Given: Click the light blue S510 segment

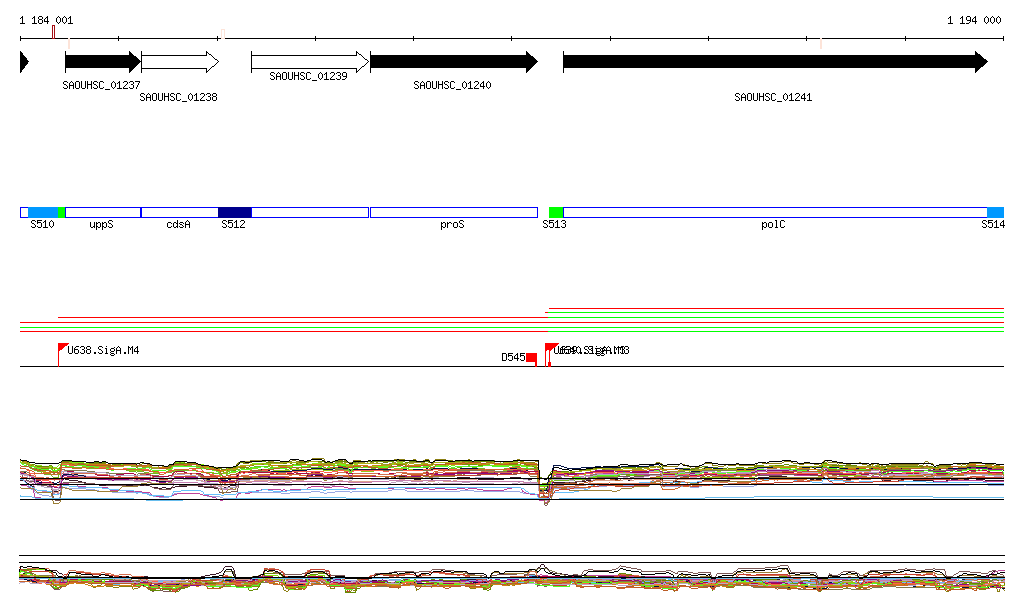Looking at the screenshot, I should pyautogui.click(x=42, y=212).
